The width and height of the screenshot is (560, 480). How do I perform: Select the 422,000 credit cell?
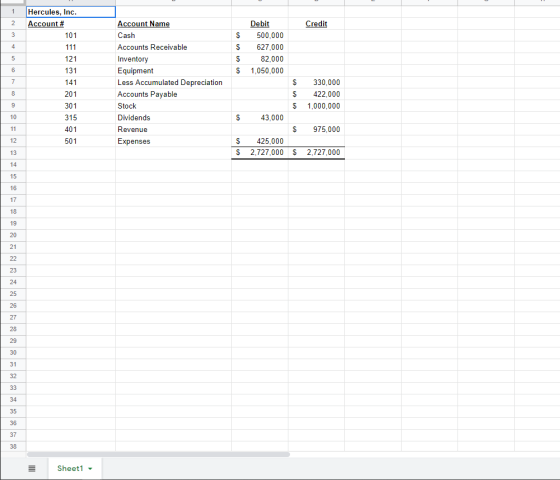(x=316, y=94)
